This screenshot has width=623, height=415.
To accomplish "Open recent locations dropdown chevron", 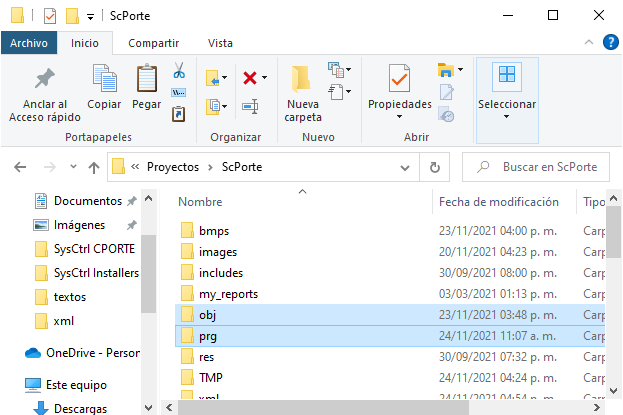I will [x=73, y=167].
